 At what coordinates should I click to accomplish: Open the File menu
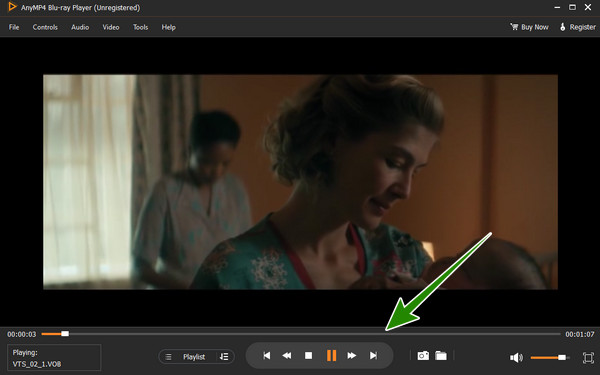[14, 27]
